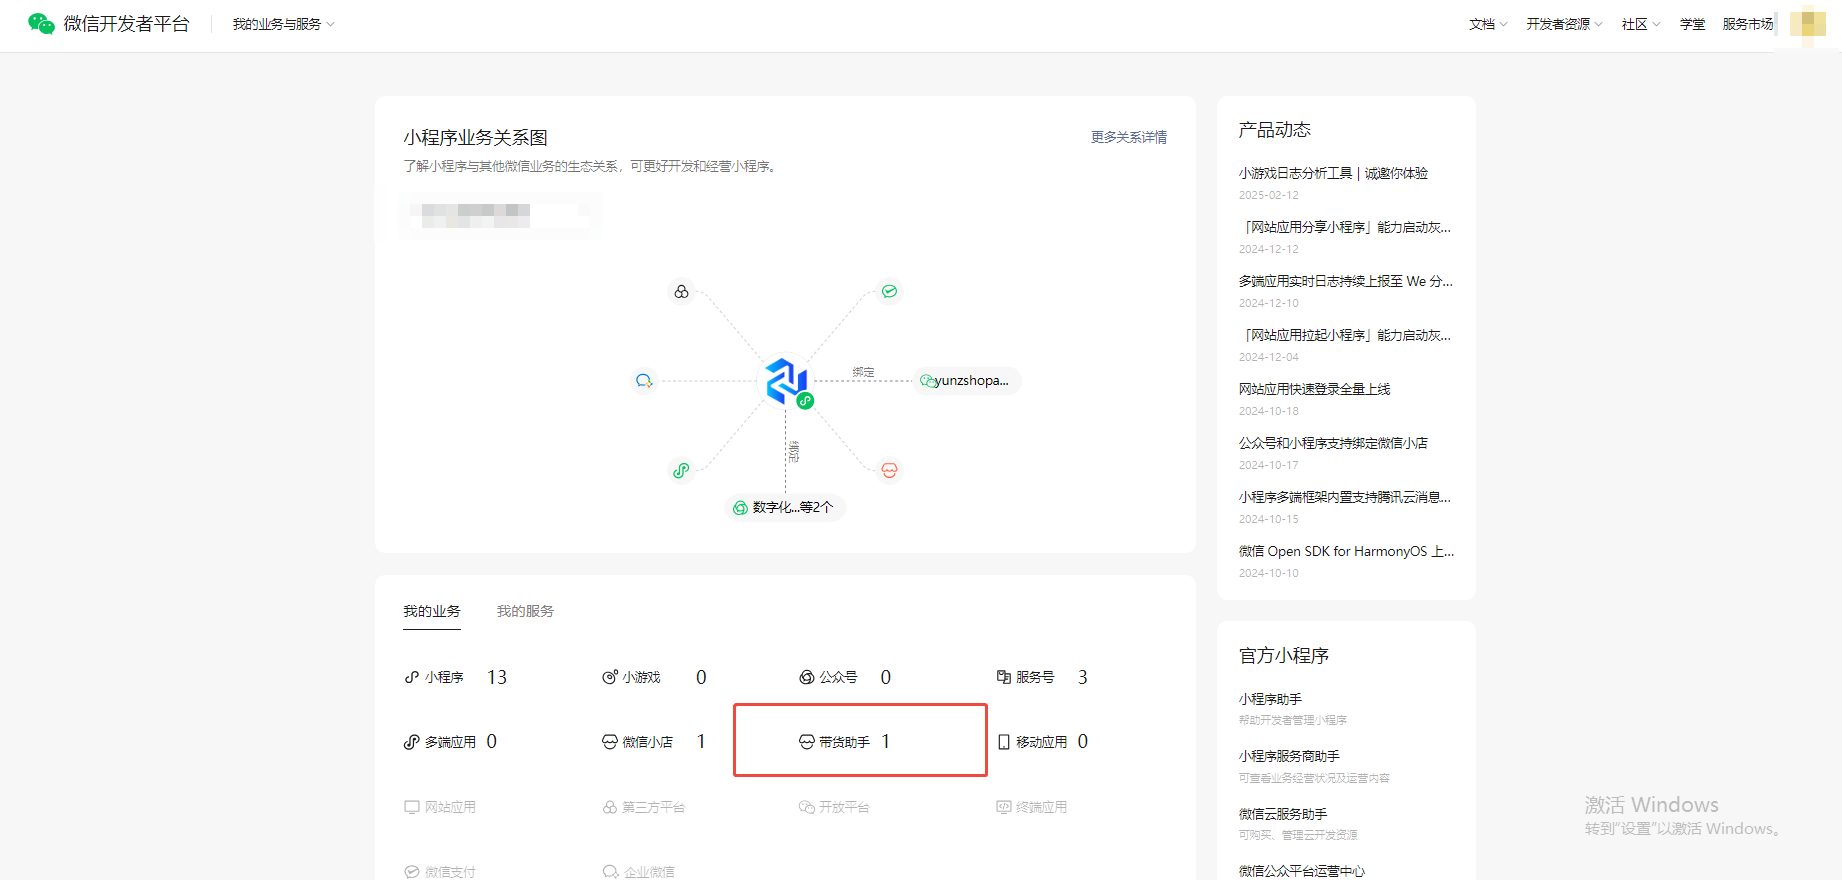
Task: Expand the 开发者资源 dropdown menu
Action: click(x=1563, y=24)
